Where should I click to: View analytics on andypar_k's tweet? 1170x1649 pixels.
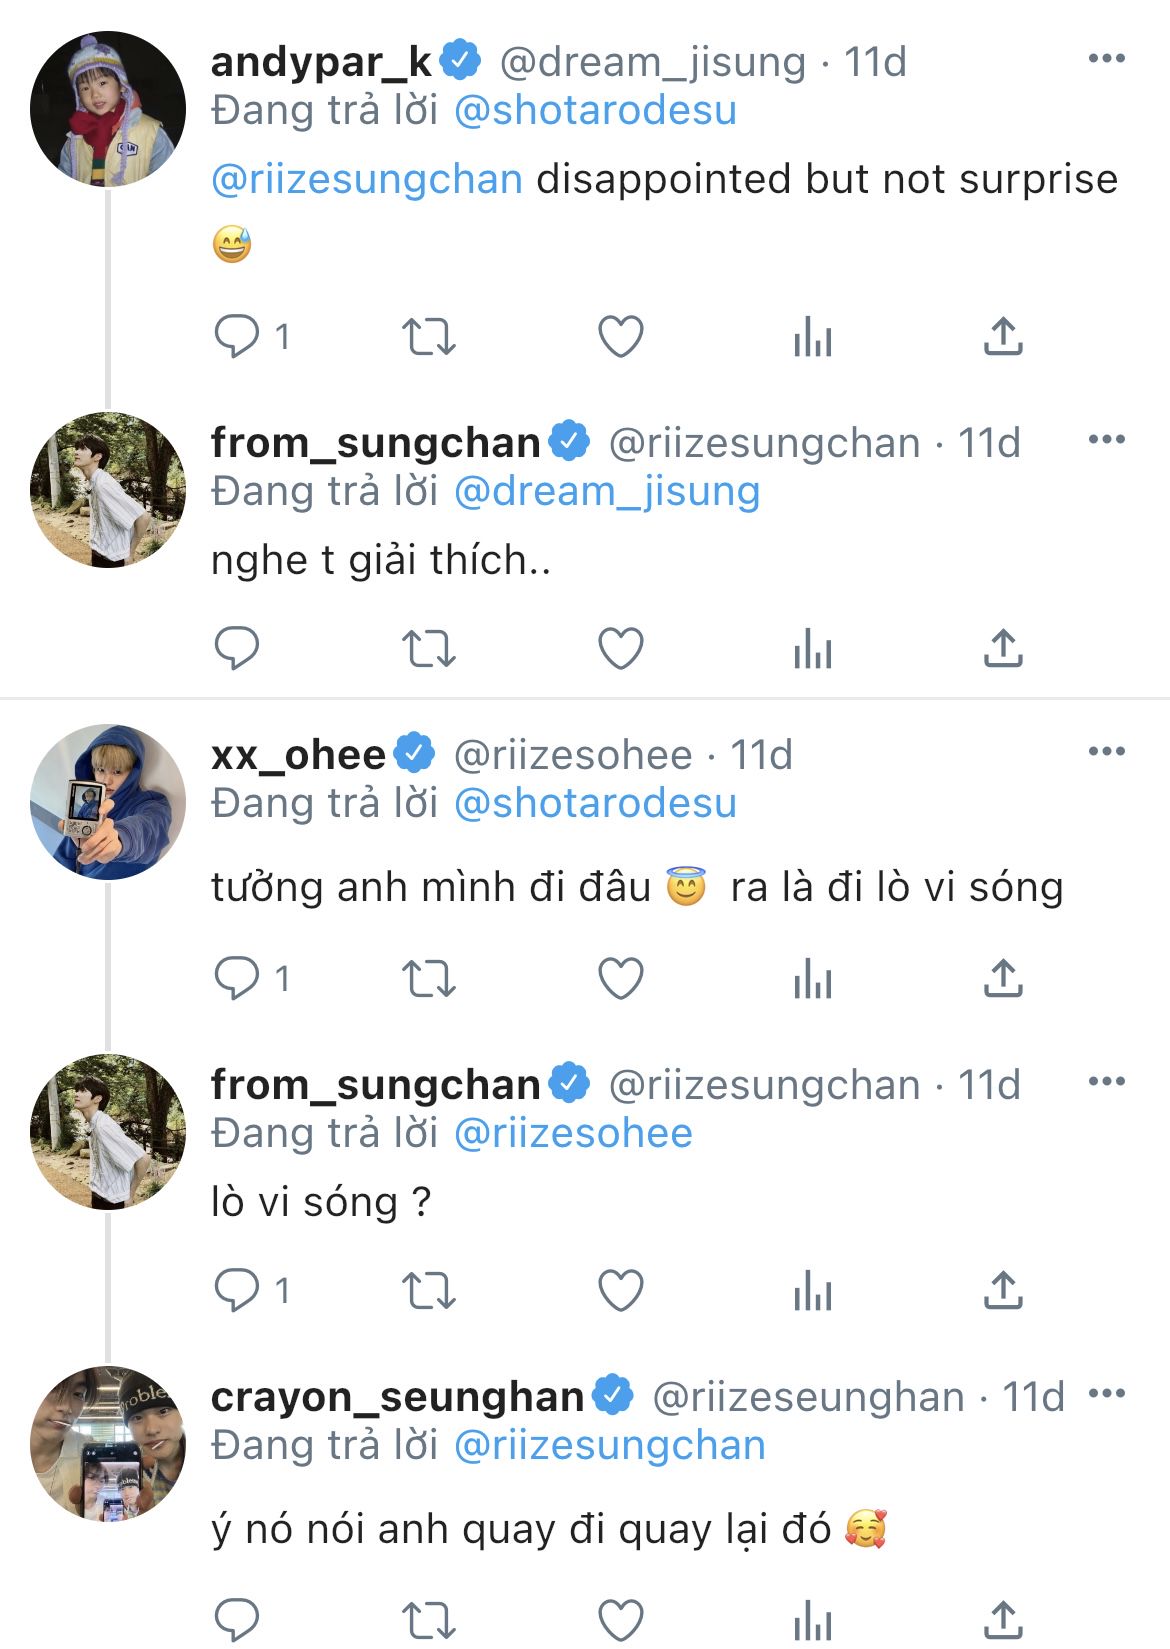[x=812, y=336]
